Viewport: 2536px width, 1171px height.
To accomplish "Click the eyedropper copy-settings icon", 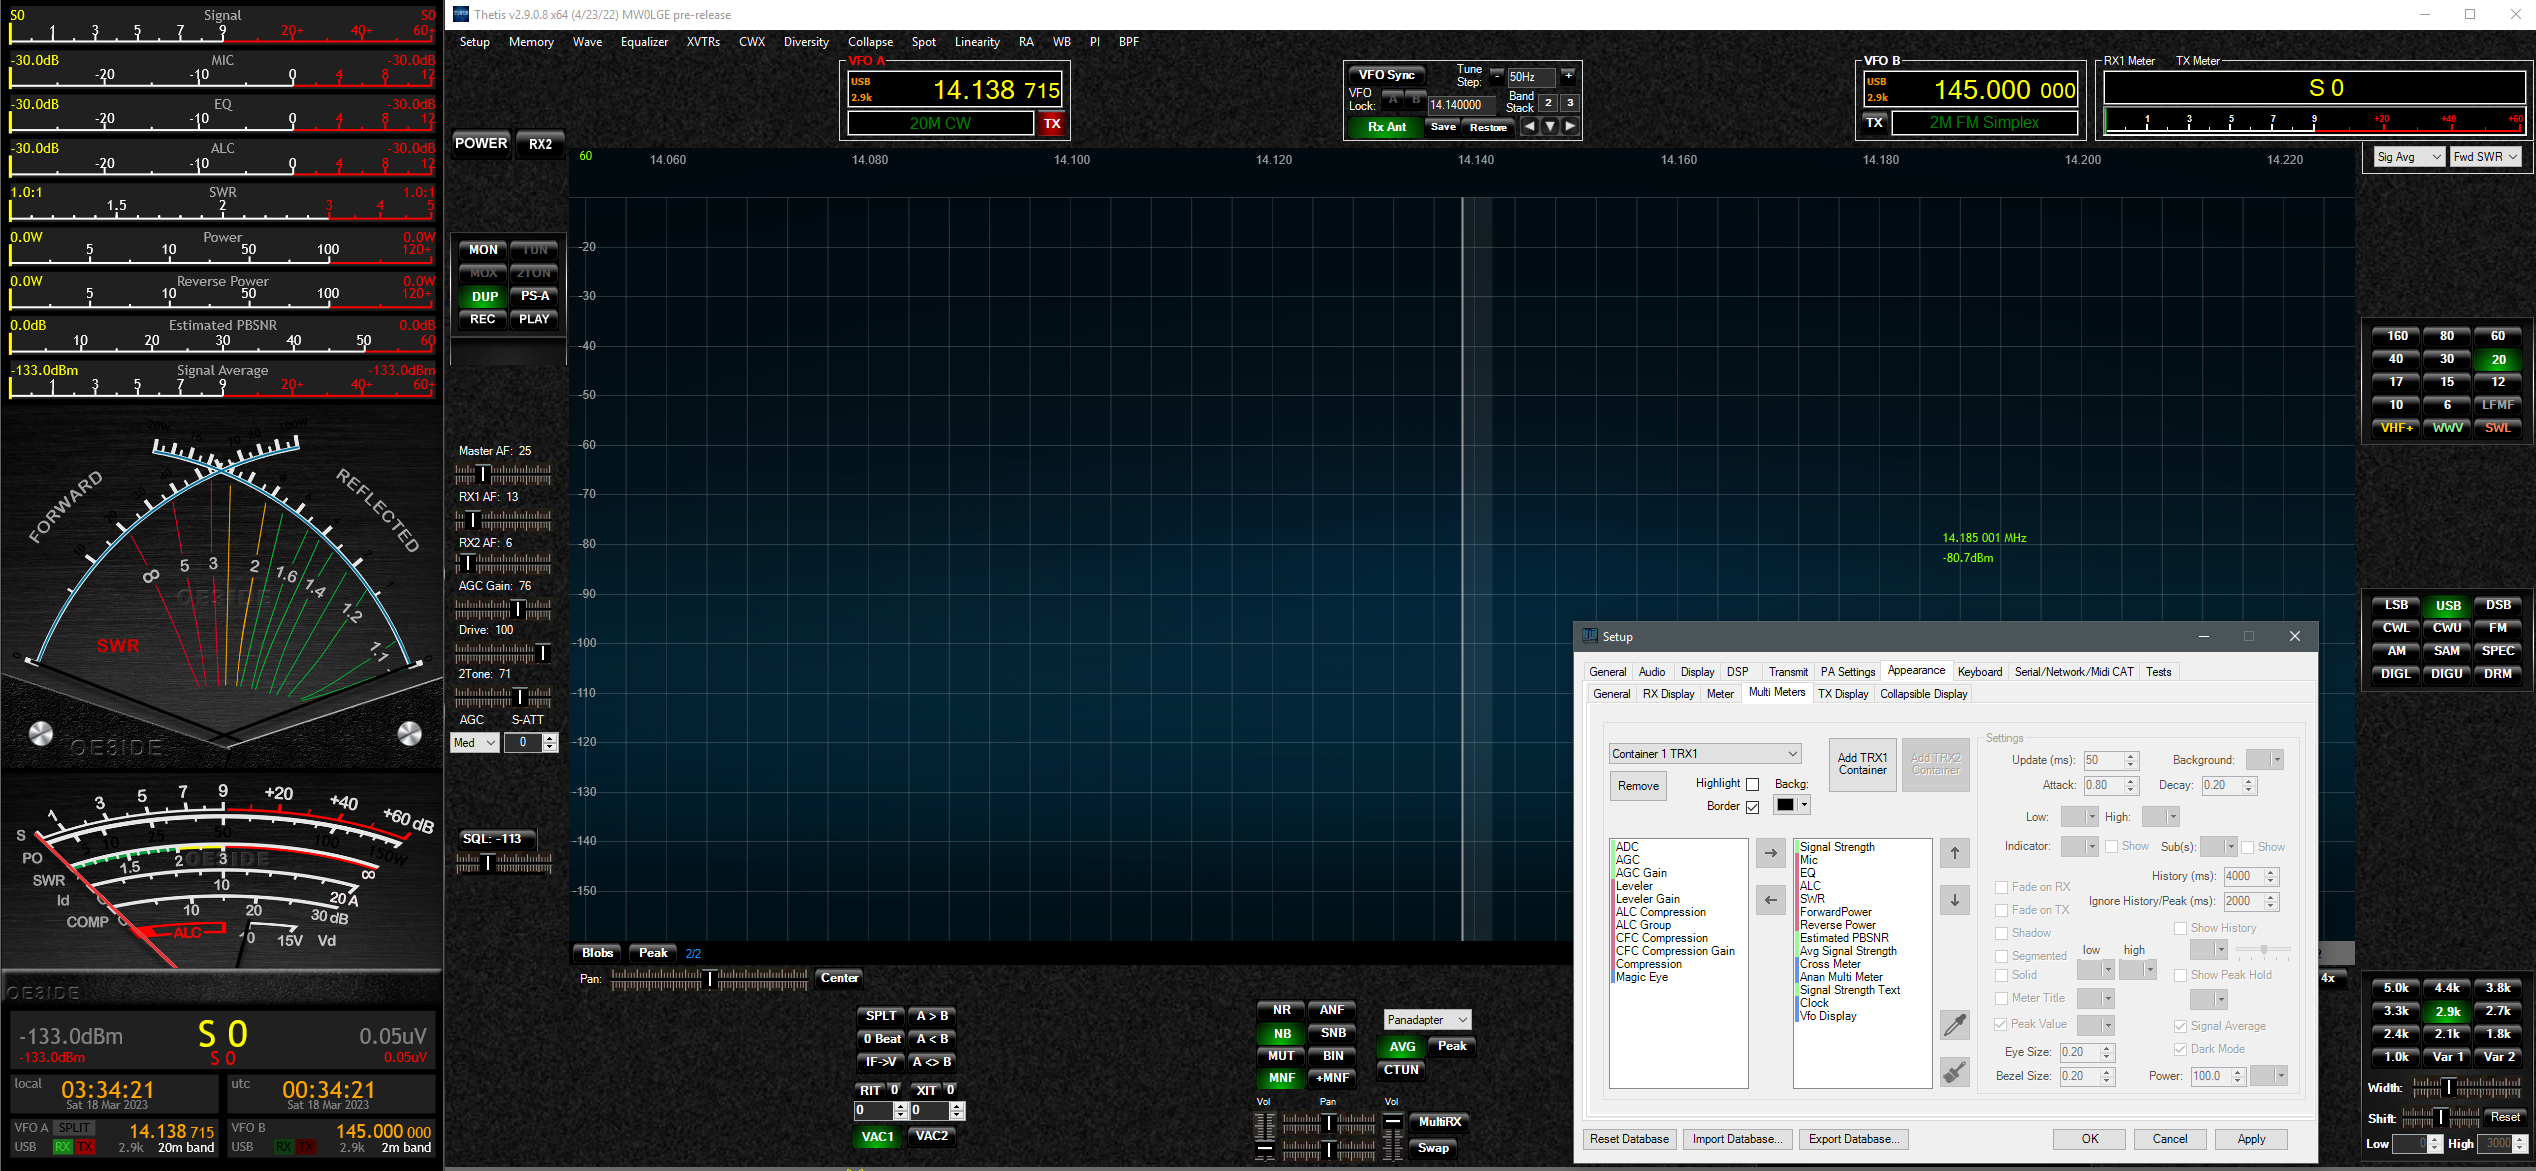I will [x=1954, y=1024].
